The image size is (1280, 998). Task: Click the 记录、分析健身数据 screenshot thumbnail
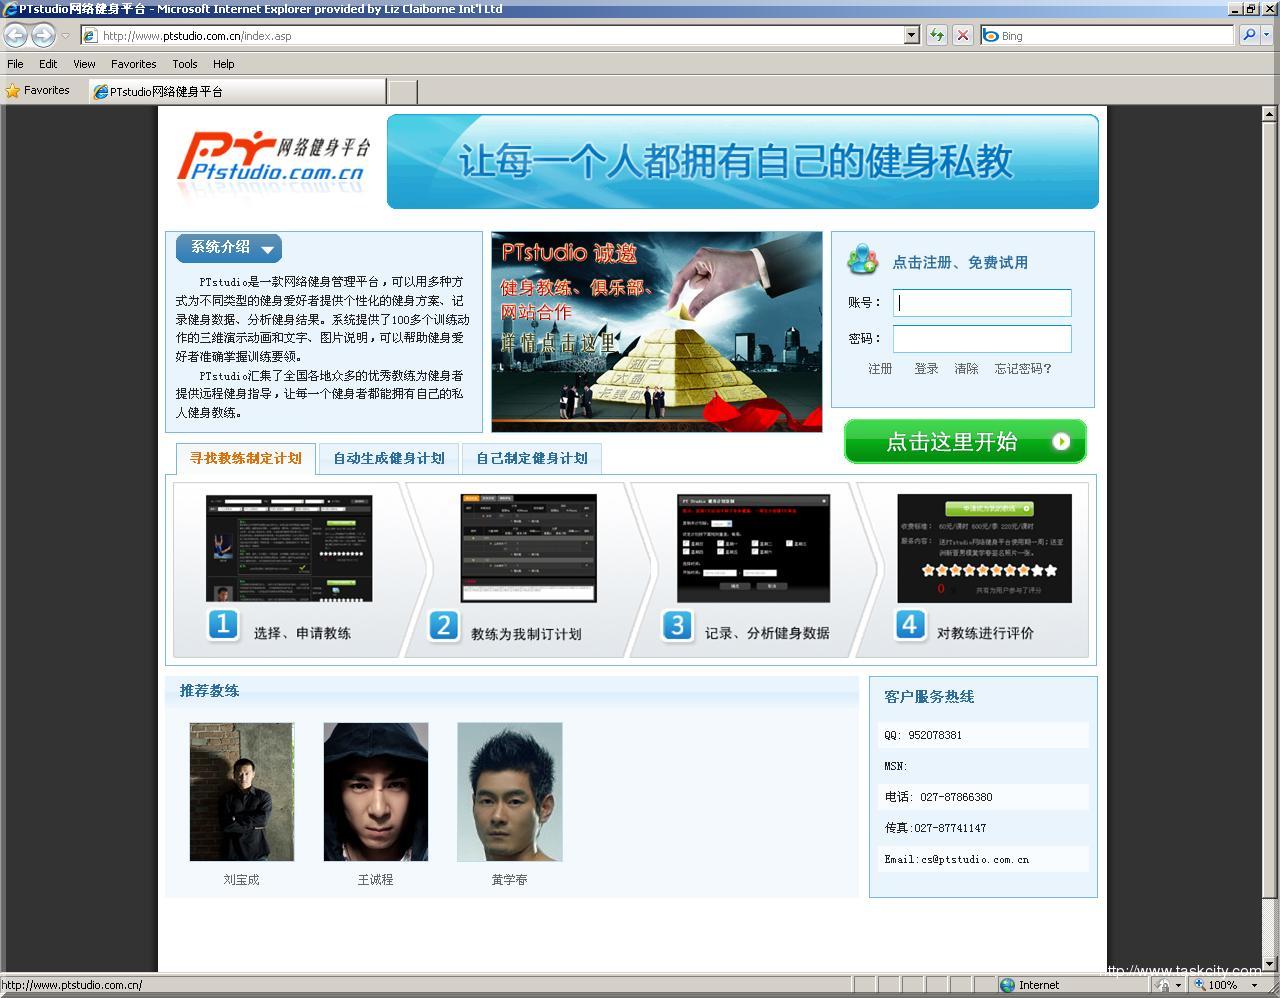753,548
